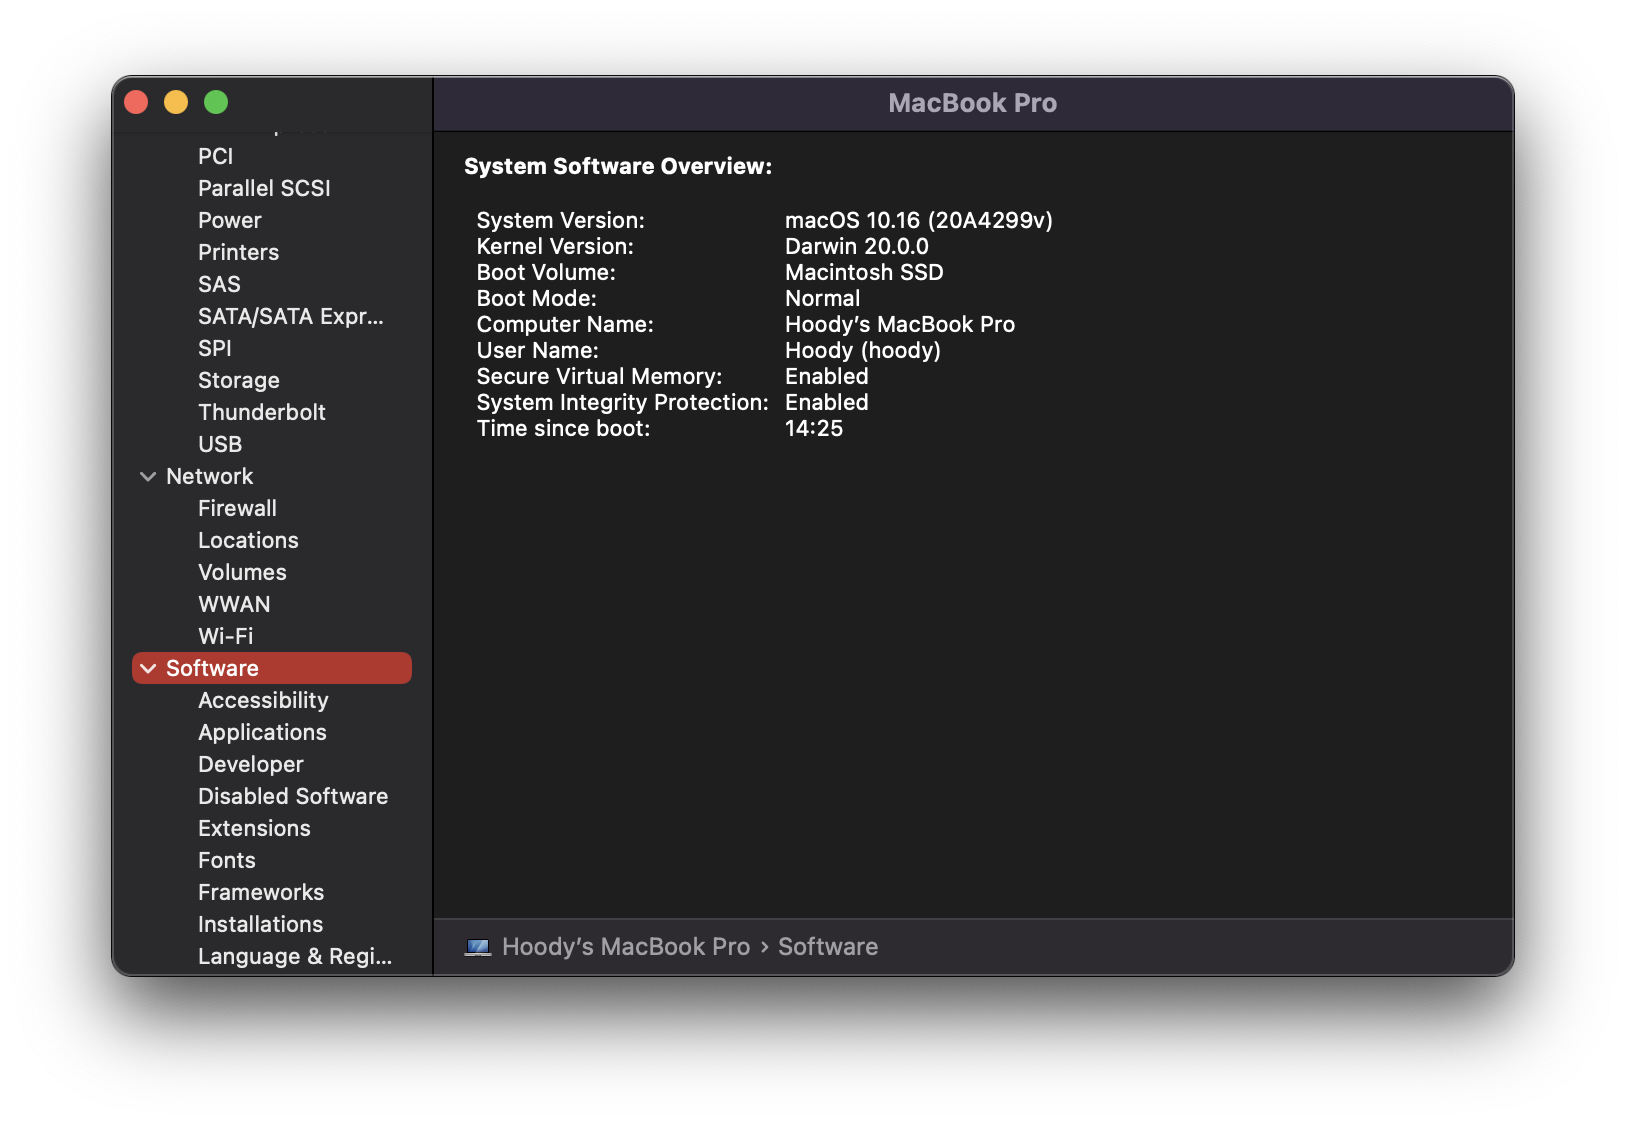This screenshot has height=1124, width=1626.
Task: Open Applications under Software
Action: point(262,732)
